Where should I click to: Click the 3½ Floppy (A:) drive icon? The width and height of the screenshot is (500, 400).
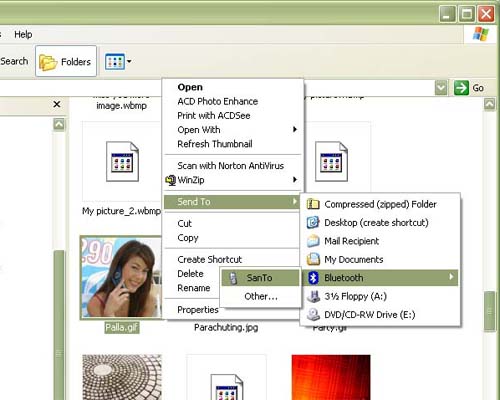coord(313,296)
